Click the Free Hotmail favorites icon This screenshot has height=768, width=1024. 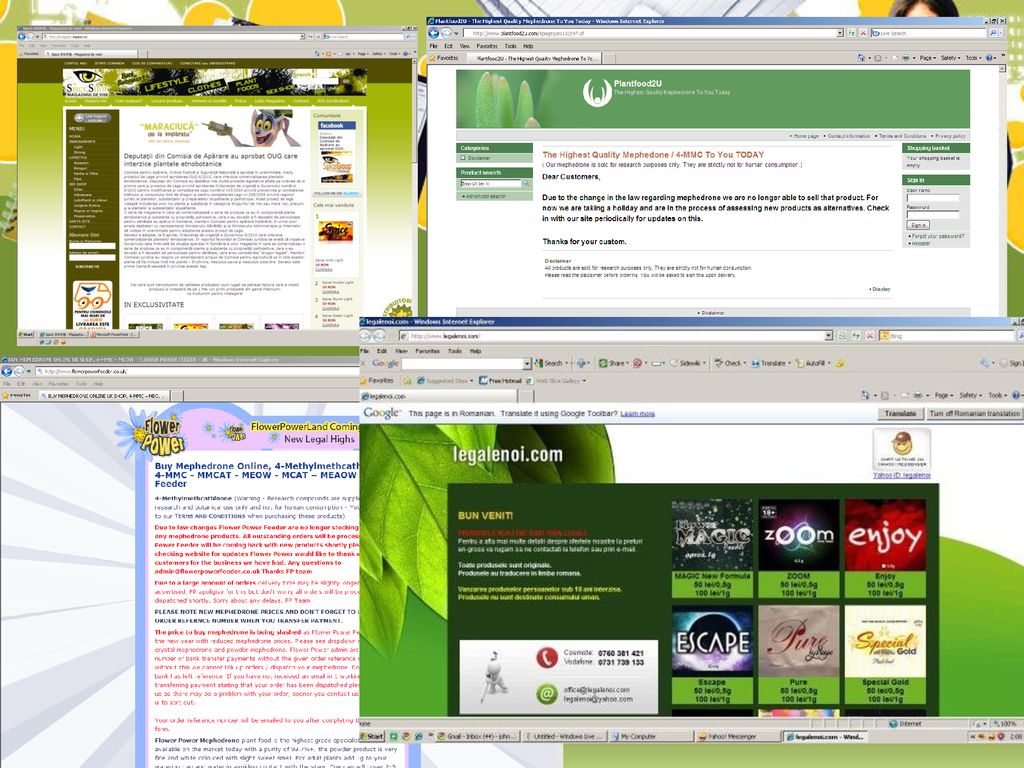click(x=483, y=380)
